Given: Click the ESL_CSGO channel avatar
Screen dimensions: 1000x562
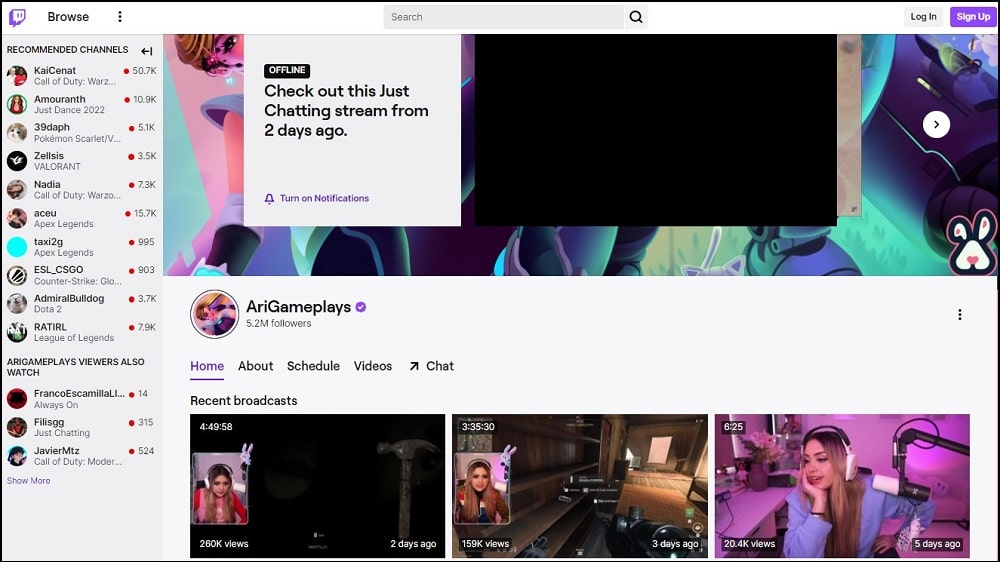Looking at the screenshot, I should point(17,275).
